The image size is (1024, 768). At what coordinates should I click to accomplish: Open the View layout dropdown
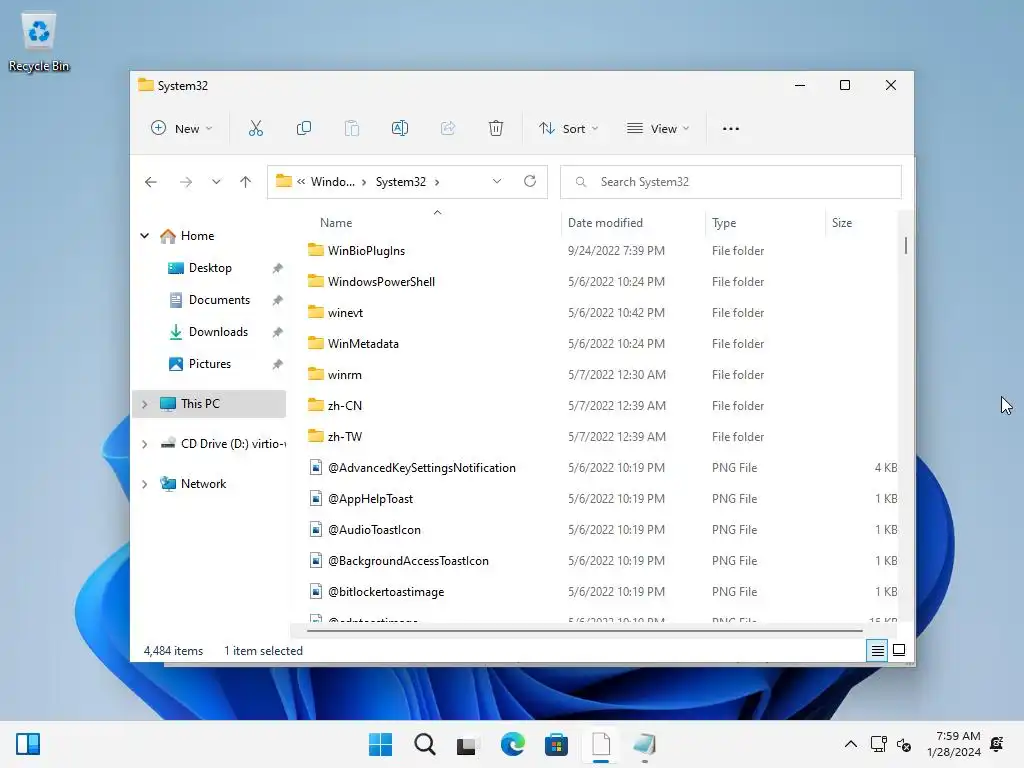pos(658,129)
